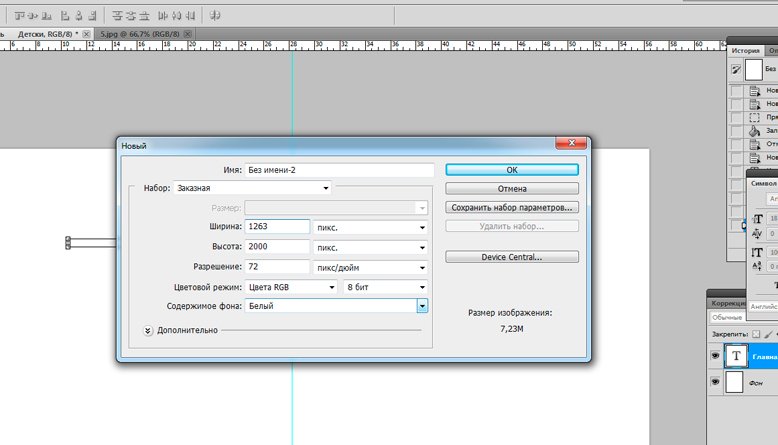This screenshot has height=445, width=778.
Task: Click the Distribute top edges icon
Action: [118, 16]
